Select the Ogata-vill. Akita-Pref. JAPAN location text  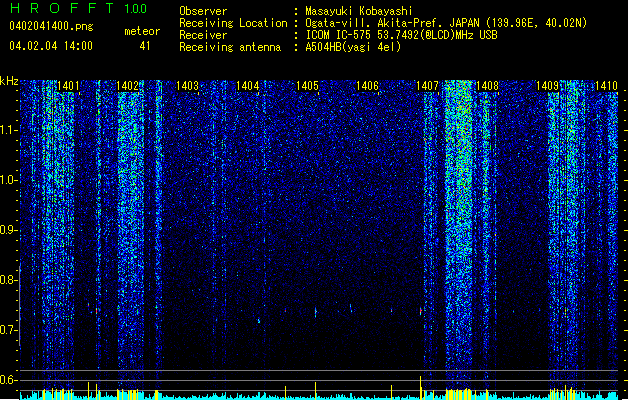pos(446,23)
